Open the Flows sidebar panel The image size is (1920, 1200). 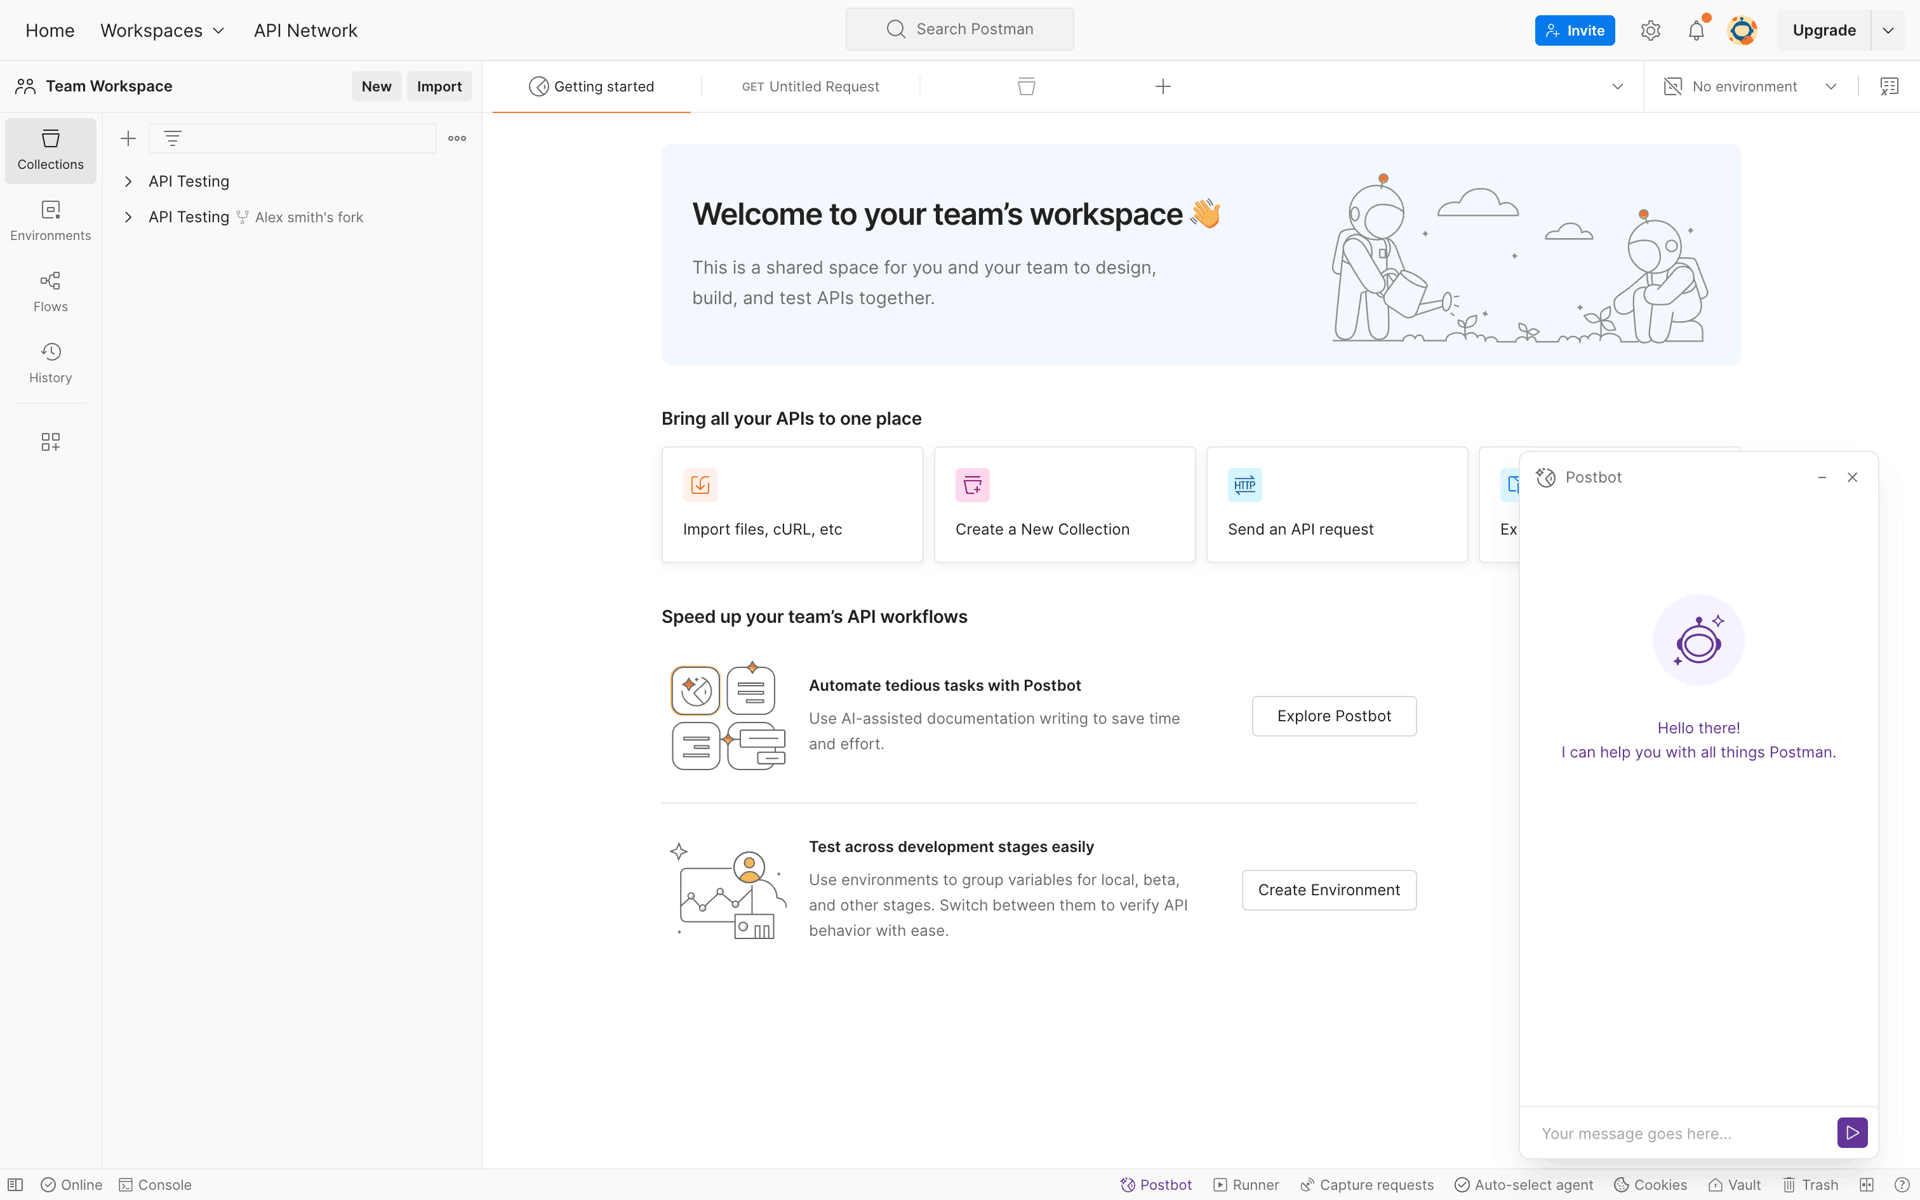coord(50,292)
